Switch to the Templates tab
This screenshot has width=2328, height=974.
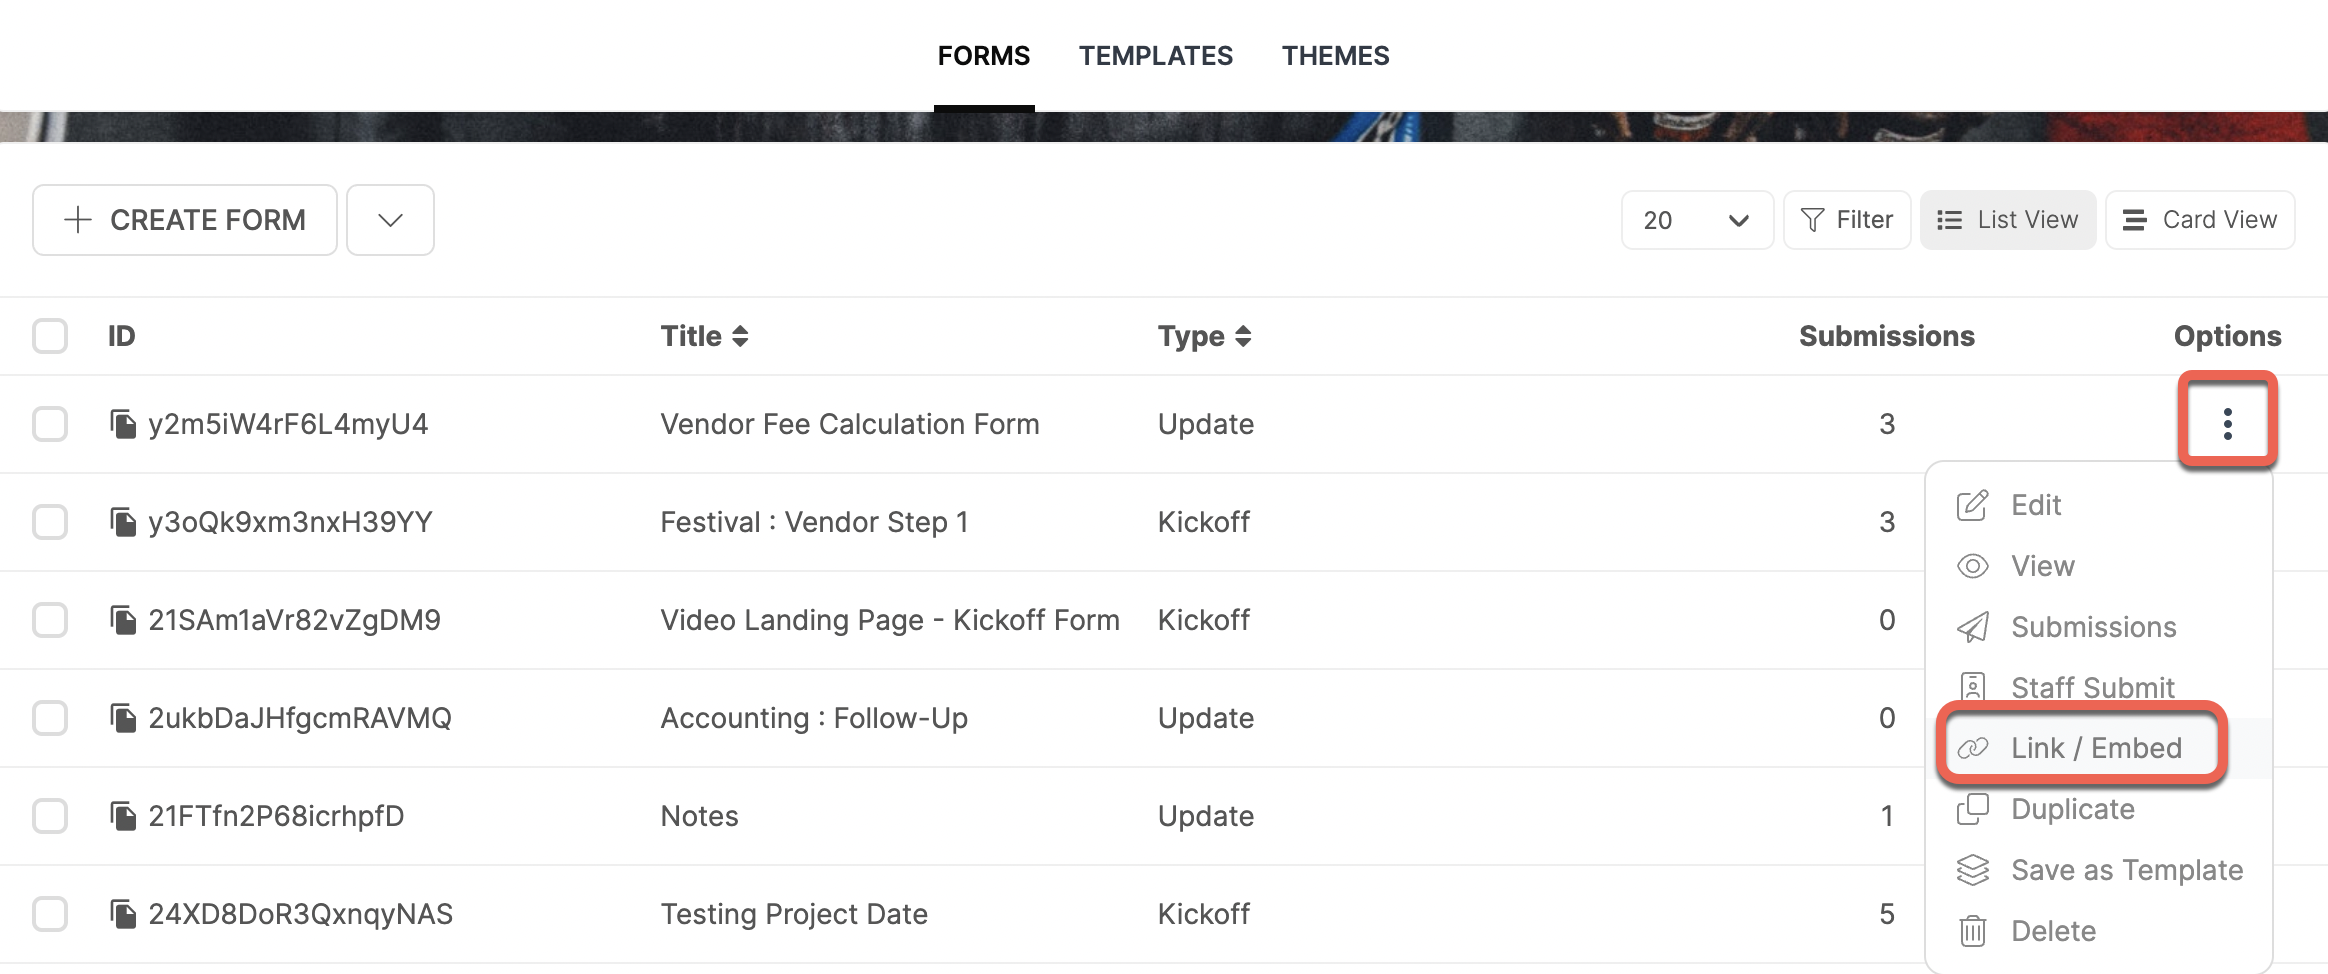1155,56
